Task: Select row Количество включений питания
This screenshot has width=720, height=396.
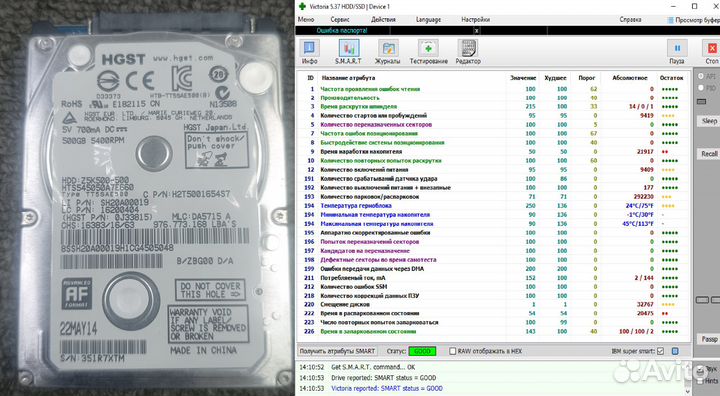Action: [x=493, y=170]
